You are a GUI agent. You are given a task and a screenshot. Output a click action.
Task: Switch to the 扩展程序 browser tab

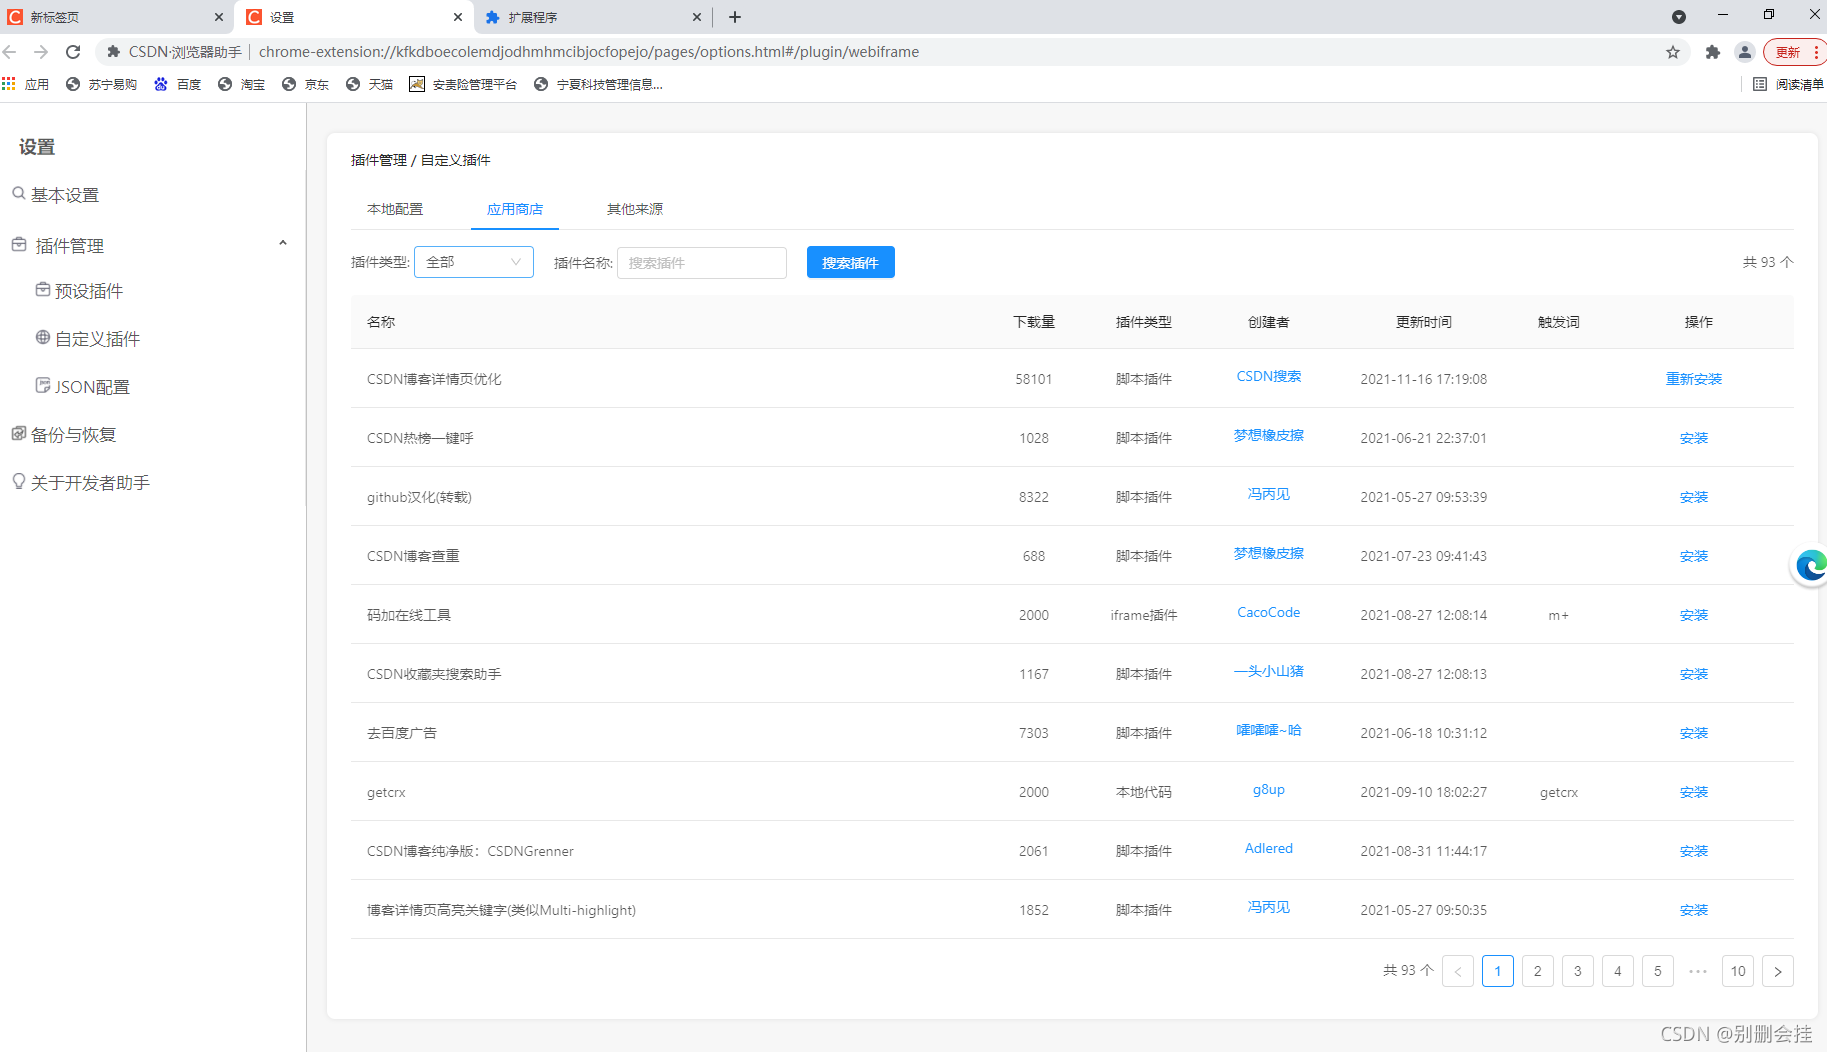[592, 17]
